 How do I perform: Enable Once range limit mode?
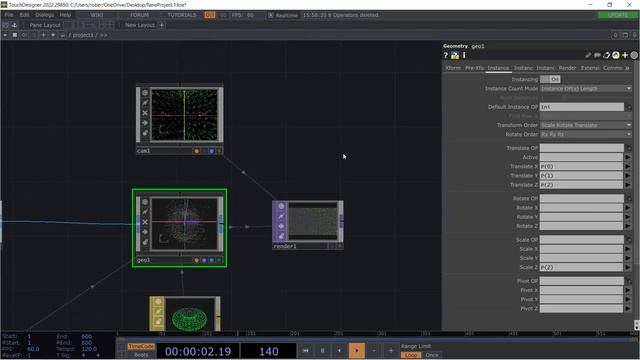point(432,355)
